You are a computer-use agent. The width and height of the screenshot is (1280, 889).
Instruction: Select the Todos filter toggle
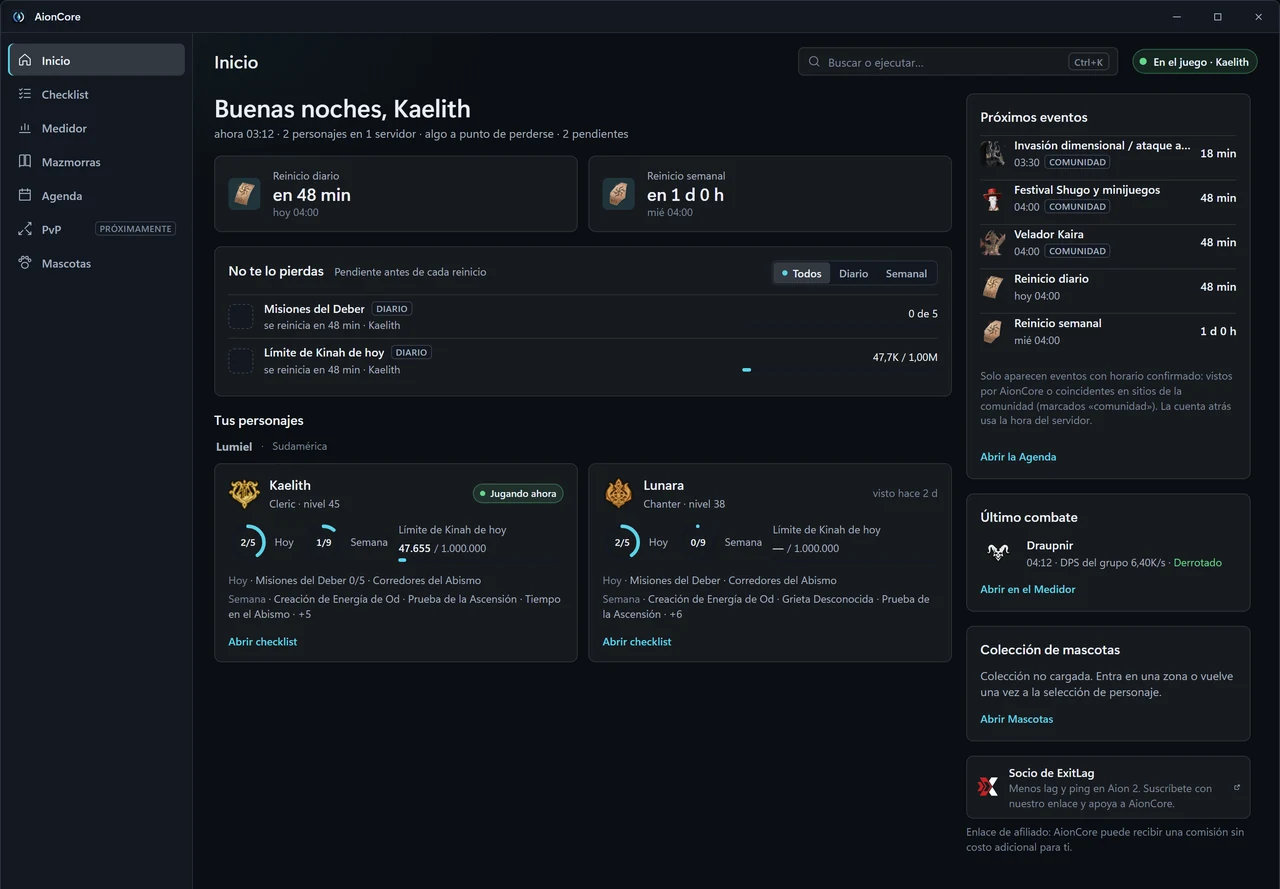coord(802,273)
